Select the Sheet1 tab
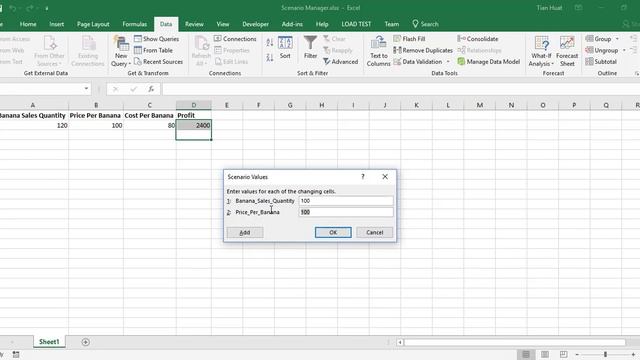 pos(49,342)
